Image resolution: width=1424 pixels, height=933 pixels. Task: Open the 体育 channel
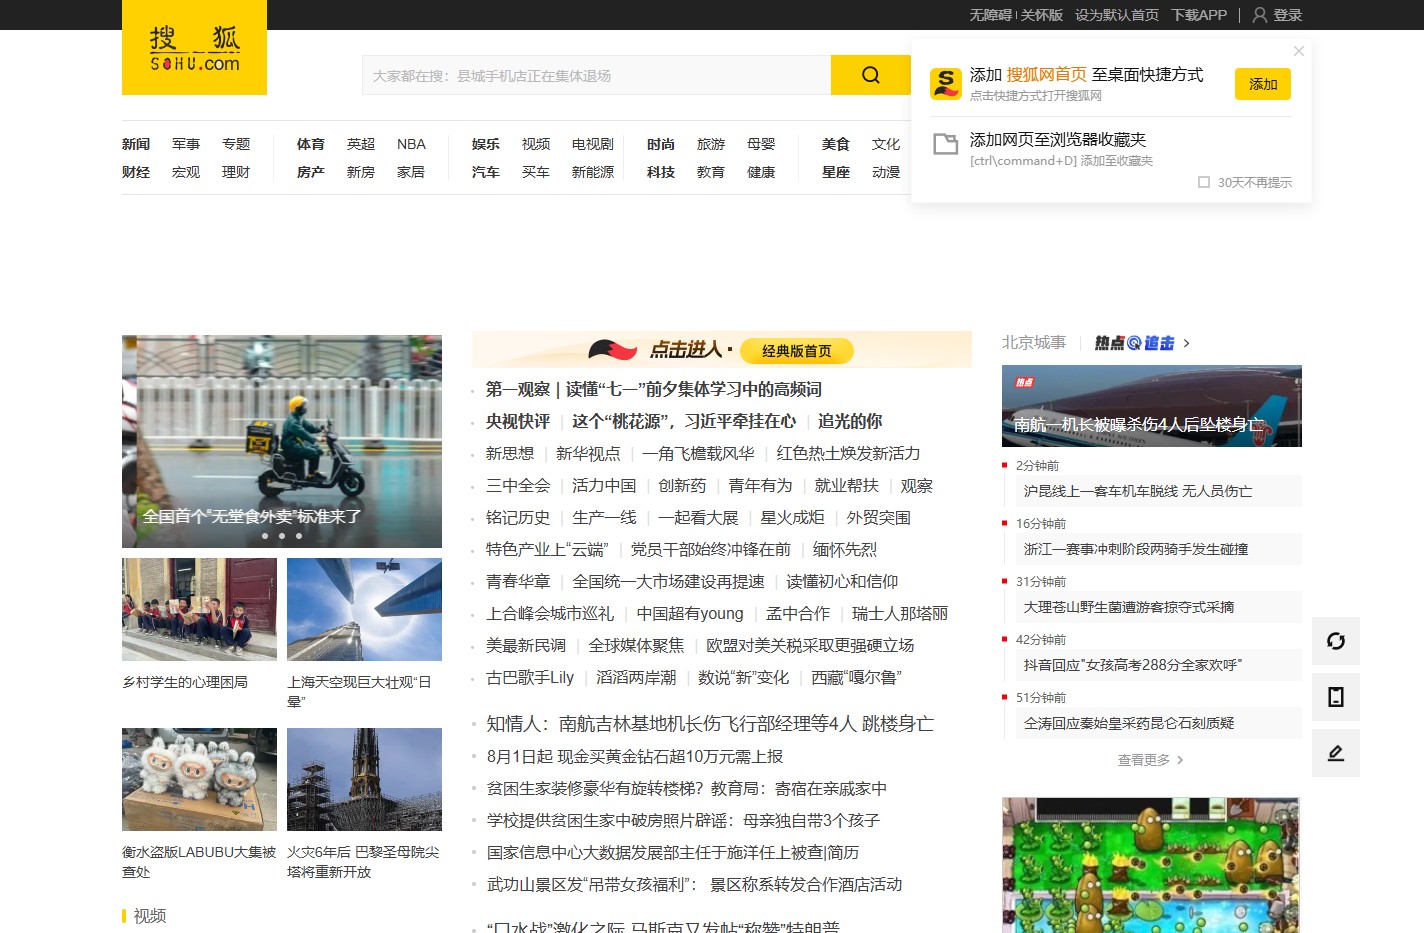click(x=311, y=144)
